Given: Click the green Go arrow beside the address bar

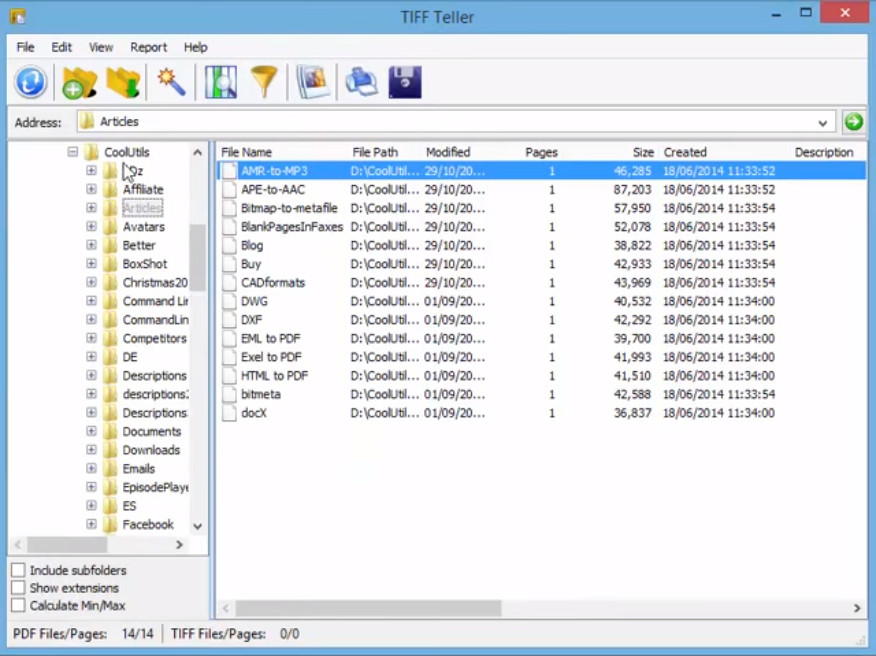Looking at the screenshot, I should [854, 121].
